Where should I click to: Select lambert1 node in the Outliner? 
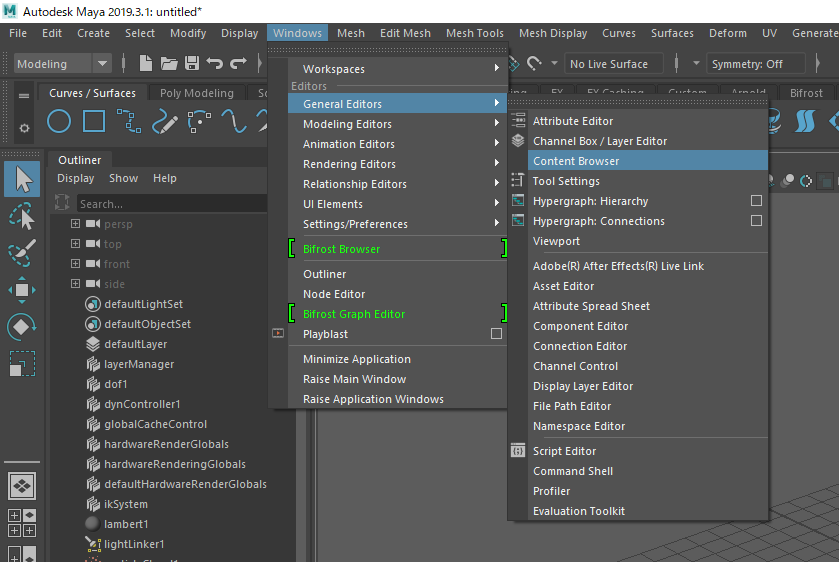(126, 524)
